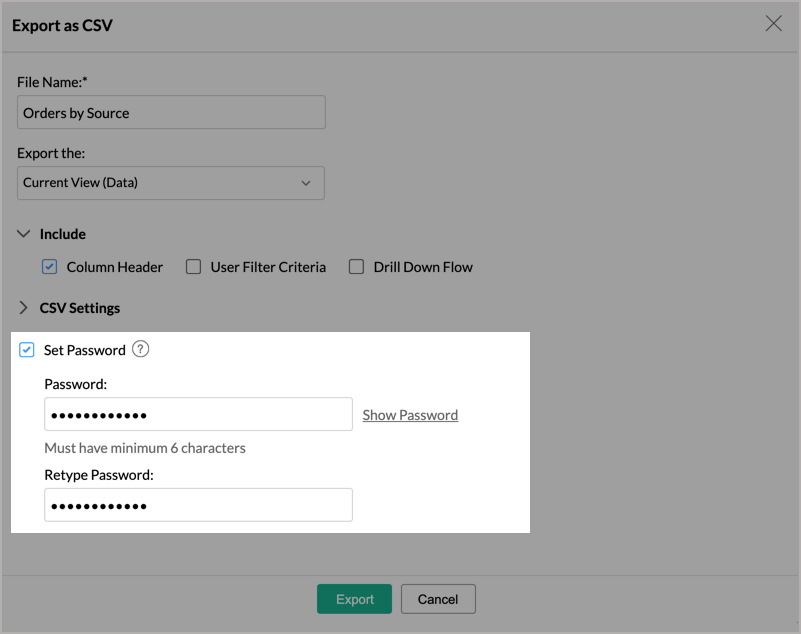The width and height of the screenshot is (801, 634).
Task: Click the help icon beside Set Password
Action: [141, 350]
